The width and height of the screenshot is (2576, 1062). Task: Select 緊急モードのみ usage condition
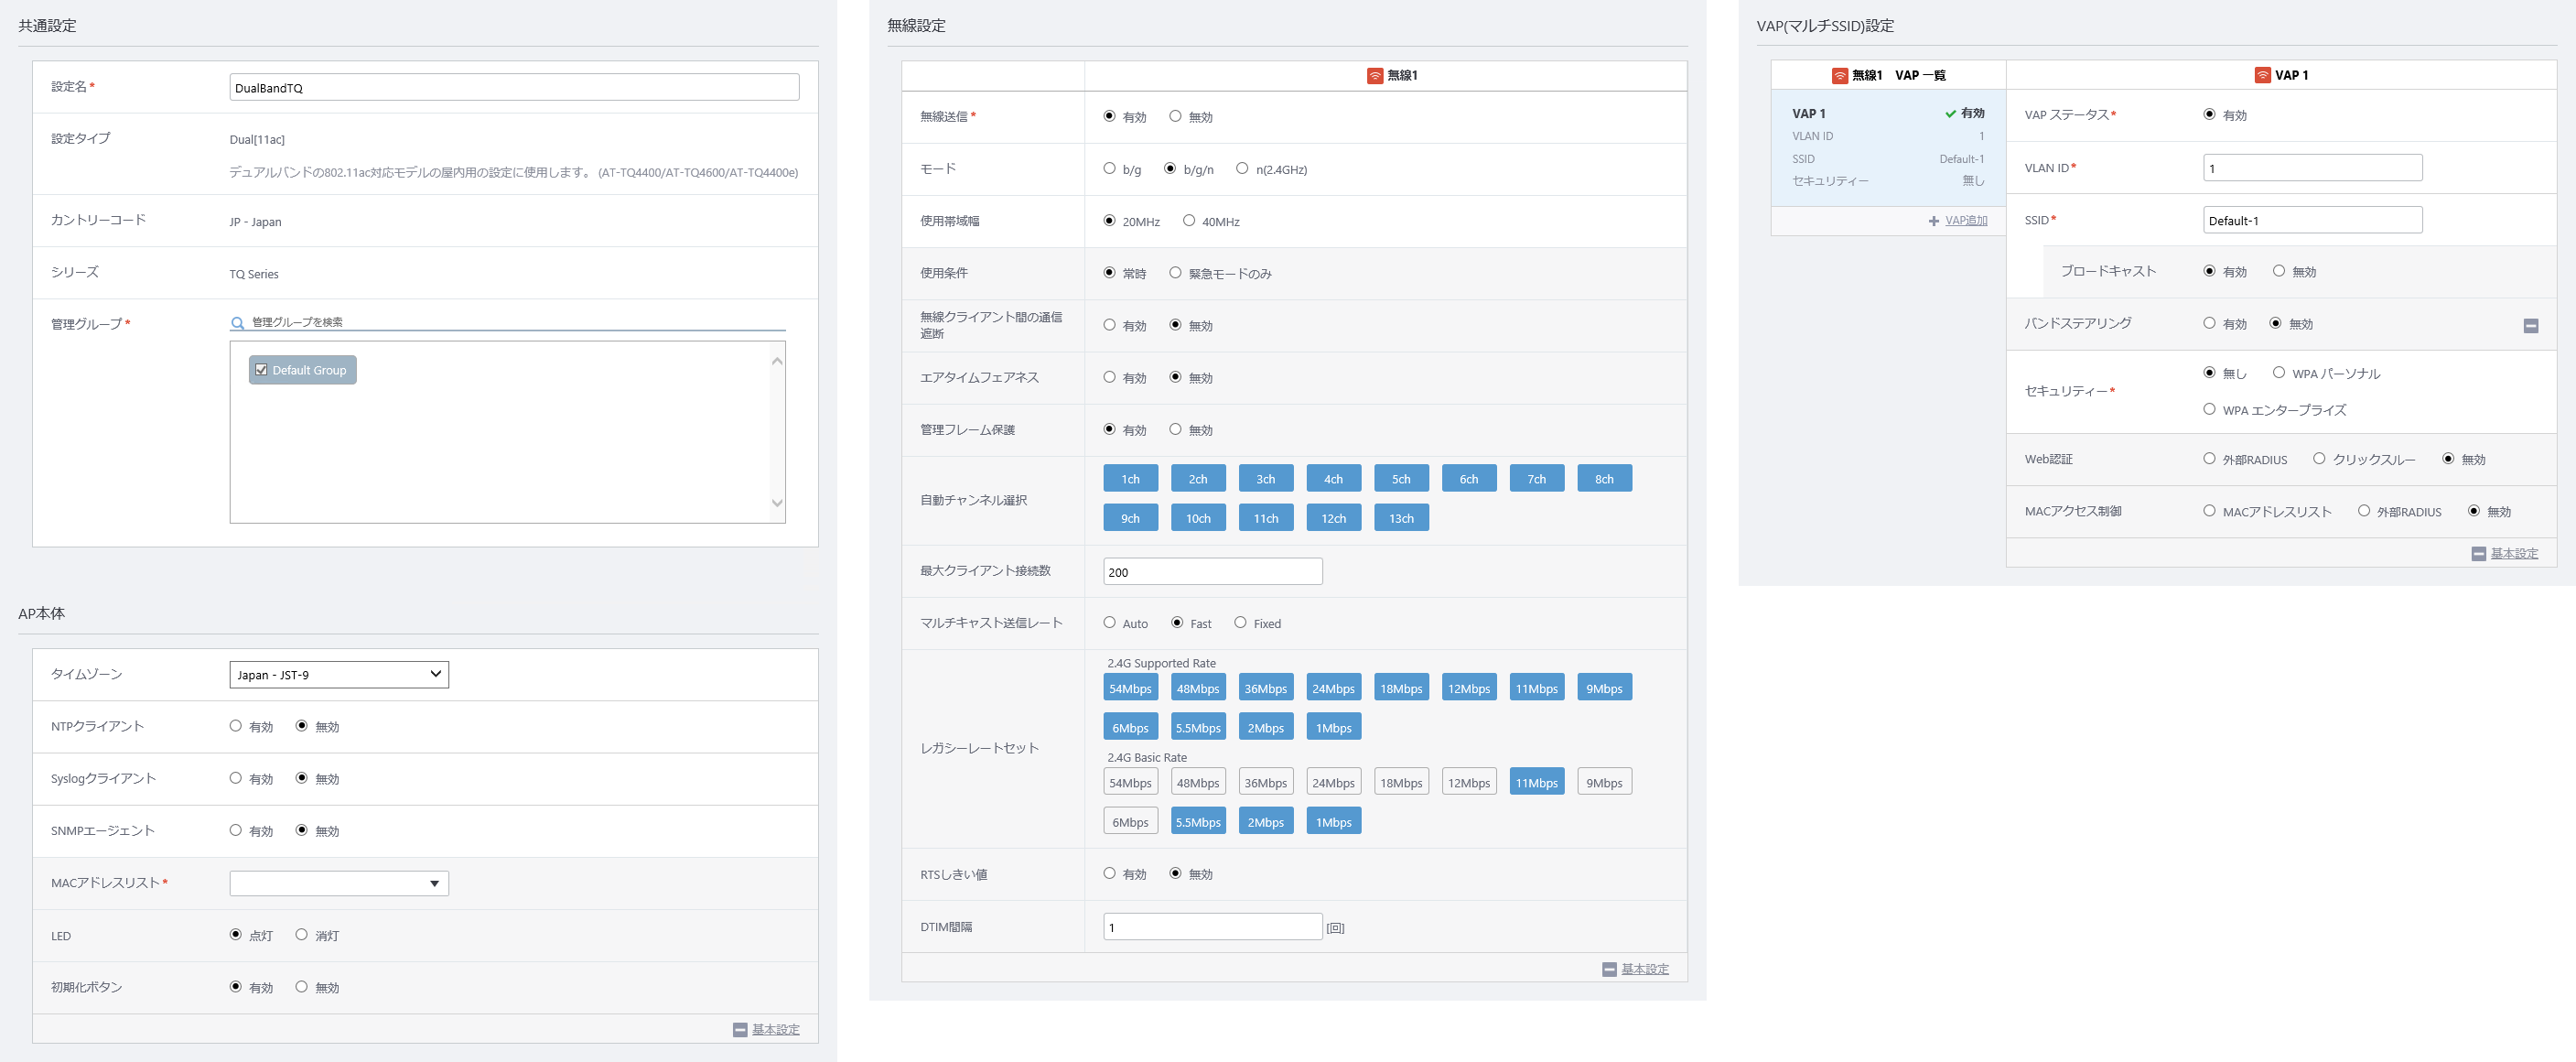tap(1175, 273)
